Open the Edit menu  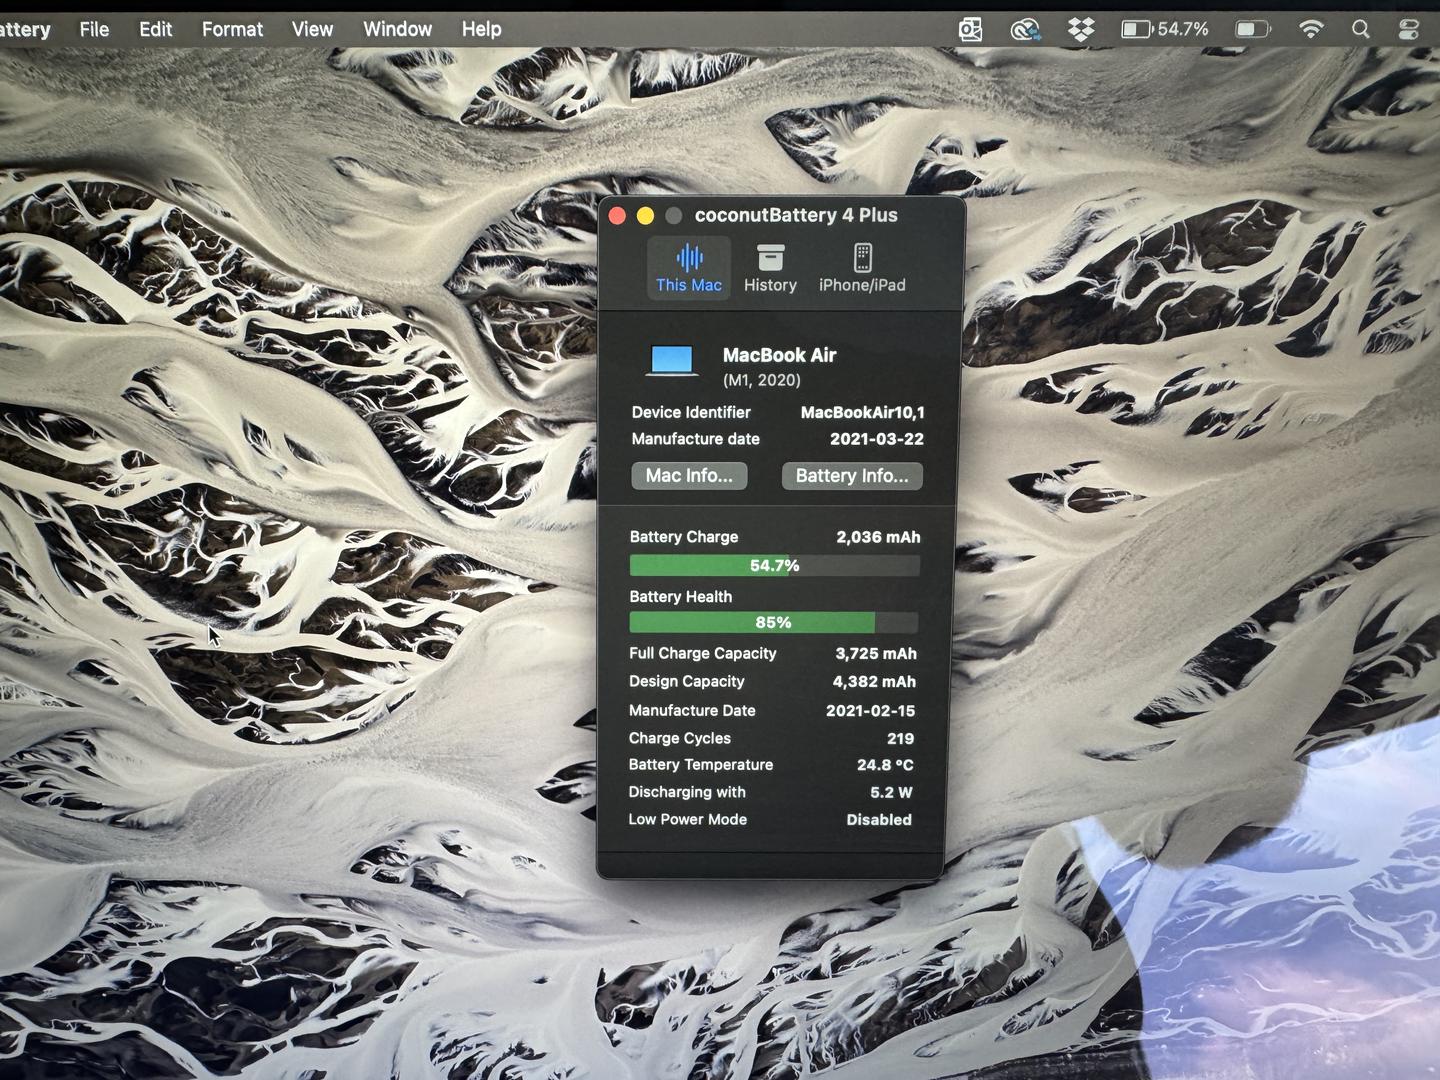pyautogui.click(x=155, y=29)
